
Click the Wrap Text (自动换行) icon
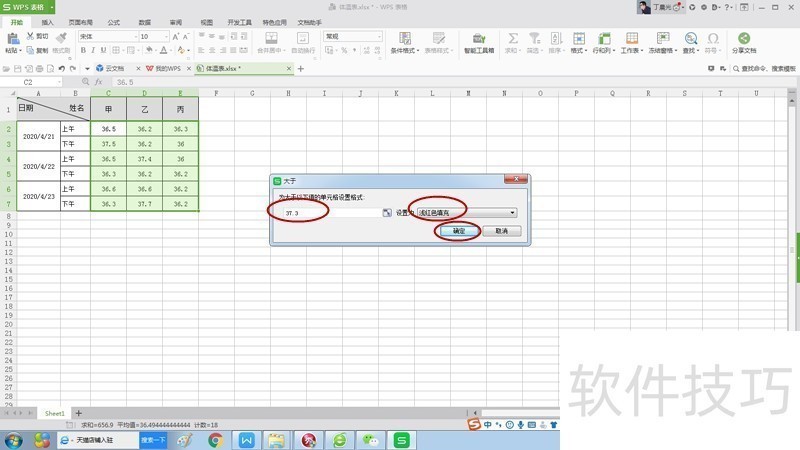[x=303, y=38]
